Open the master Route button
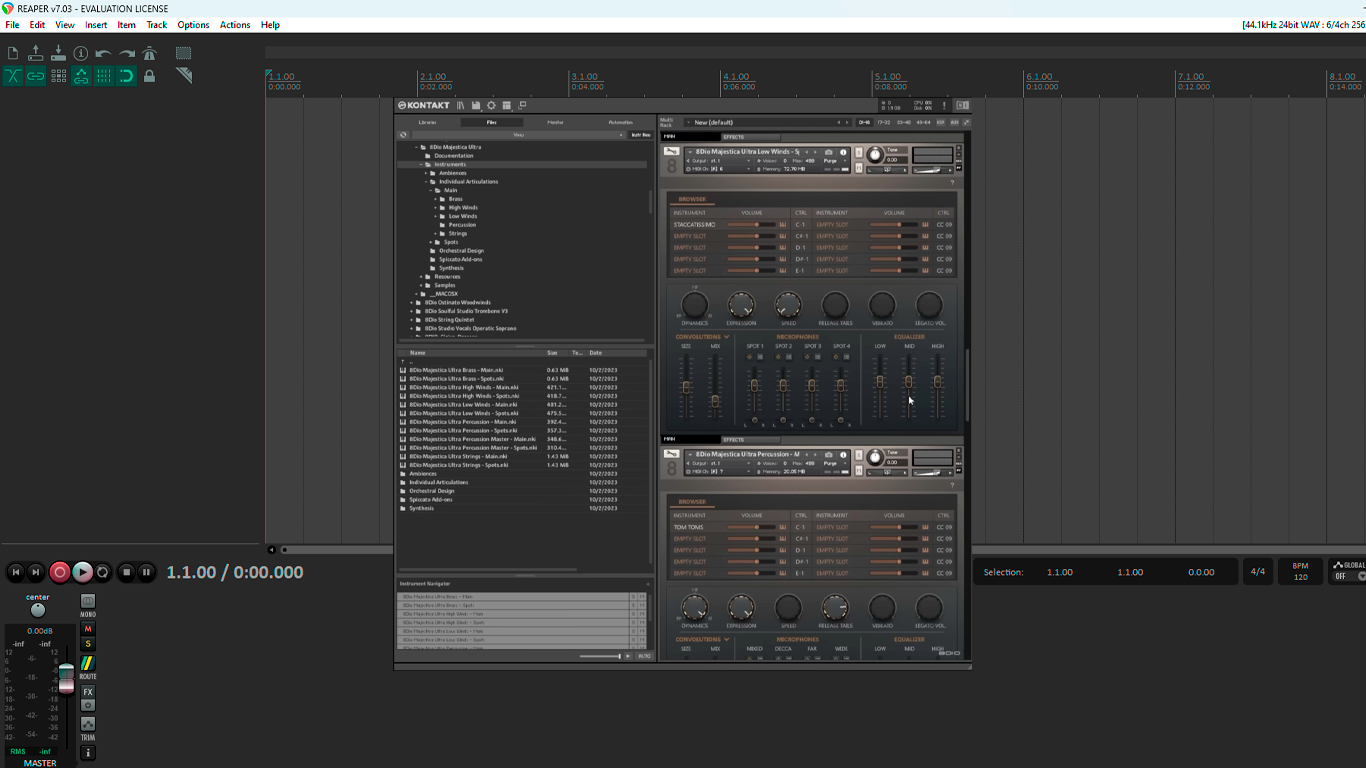Viewport: 1366px width, 768px height. [x=88, y=664]
